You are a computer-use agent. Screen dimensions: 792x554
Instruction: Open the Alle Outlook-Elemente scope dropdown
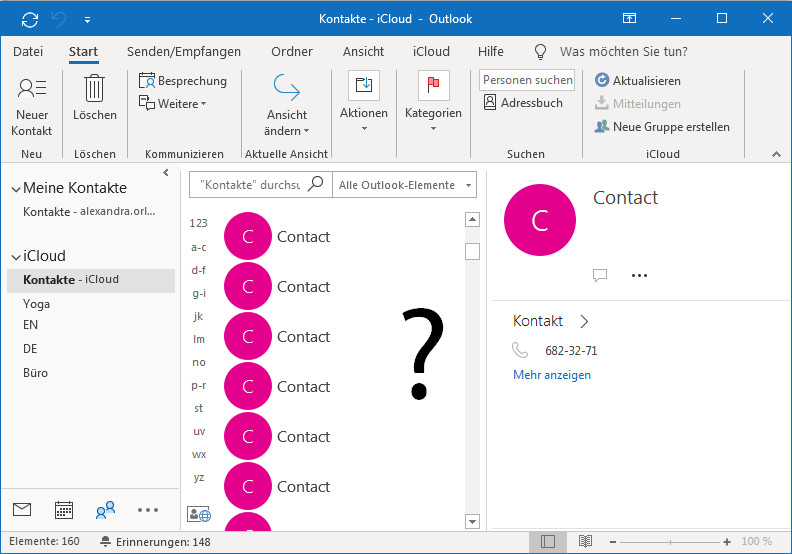(x=405, y=185)
